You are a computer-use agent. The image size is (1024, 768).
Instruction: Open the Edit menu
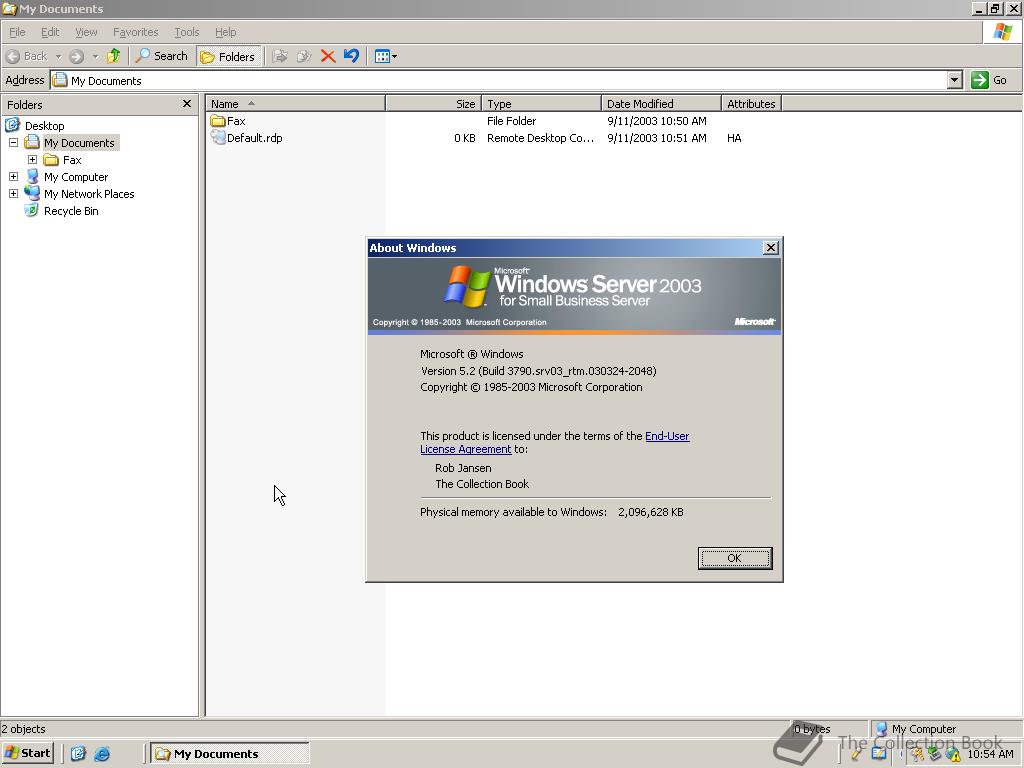pyautogui.click(x=50, y=32)
